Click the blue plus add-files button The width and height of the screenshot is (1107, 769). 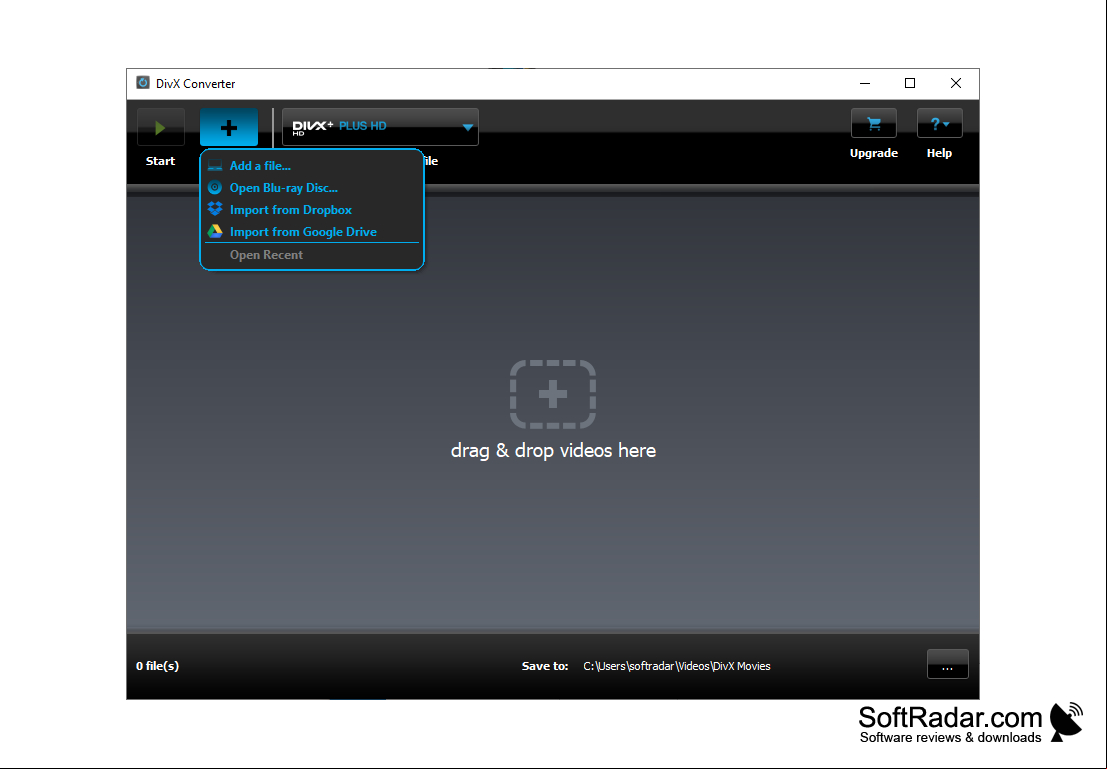[229, 128]
